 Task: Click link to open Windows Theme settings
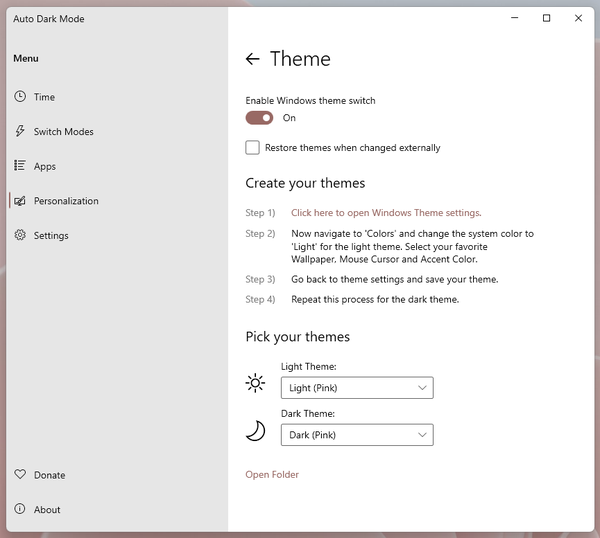click(386, 213)
